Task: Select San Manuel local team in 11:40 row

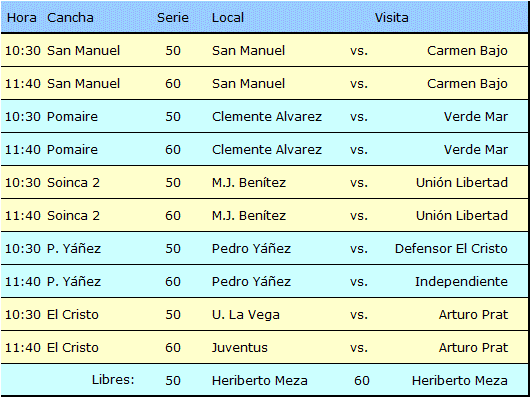Action: pyautogui.click(x=248, y=83)
